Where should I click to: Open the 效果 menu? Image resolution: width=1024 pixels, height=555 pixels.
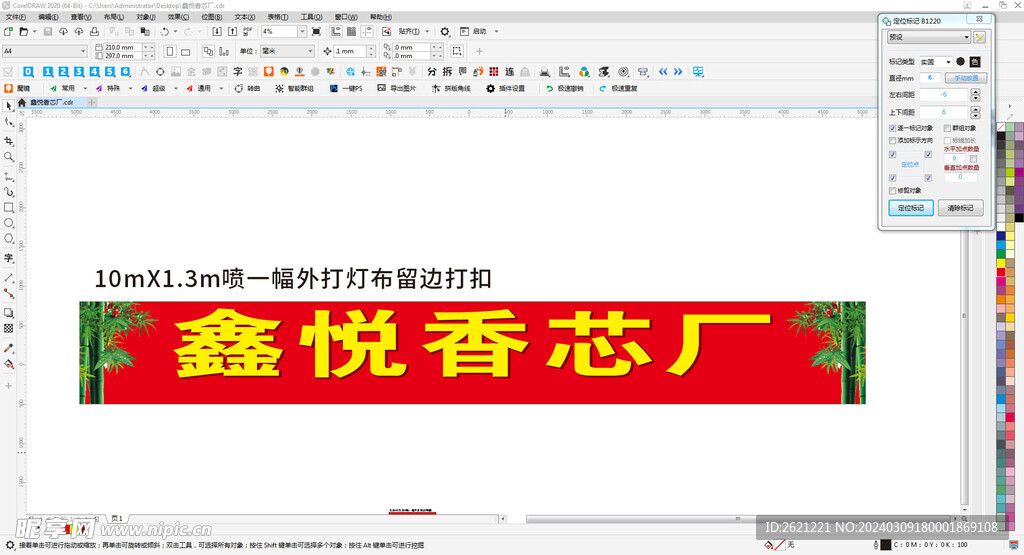coord(177,17)
